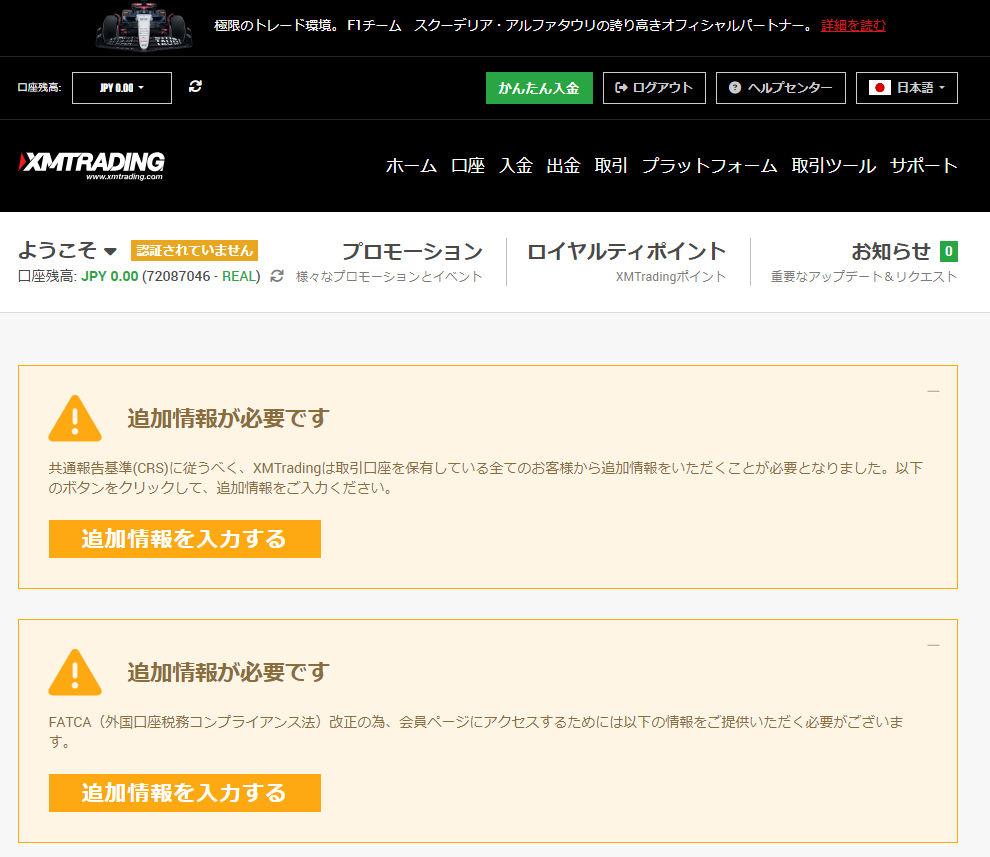
Task: Click the account number 72087046 - REAL text
Action: tap(201, 276)
